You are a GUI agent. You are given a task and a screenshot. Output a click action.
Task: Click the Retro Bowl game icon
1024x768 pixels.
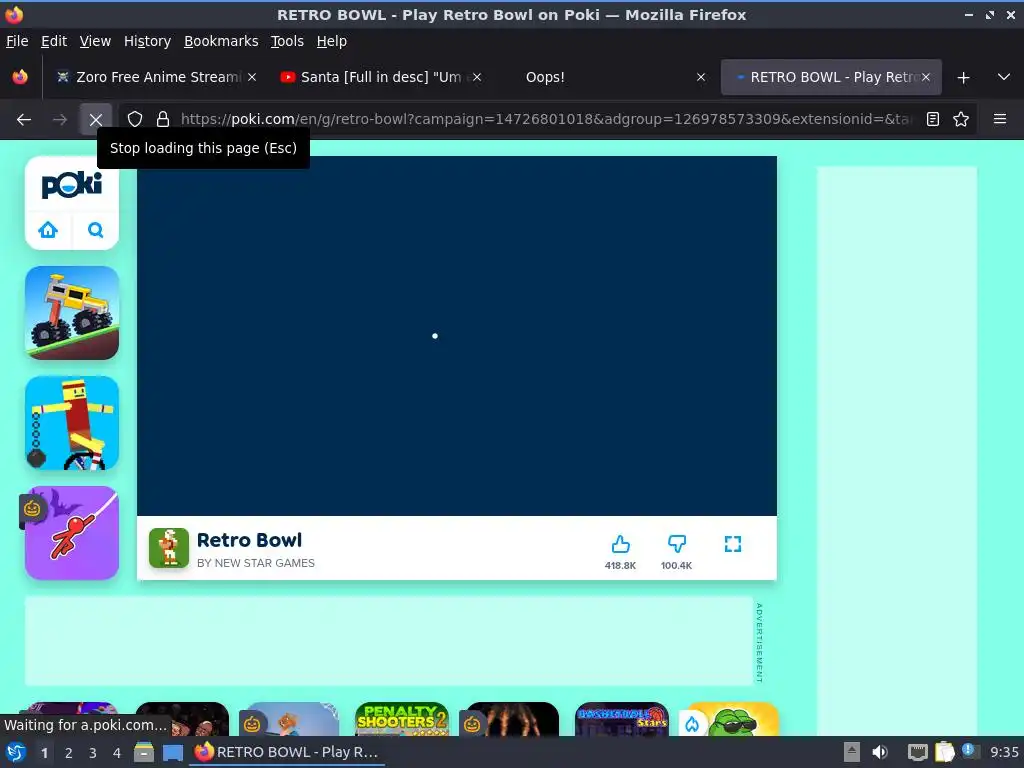tap(168, 548)
